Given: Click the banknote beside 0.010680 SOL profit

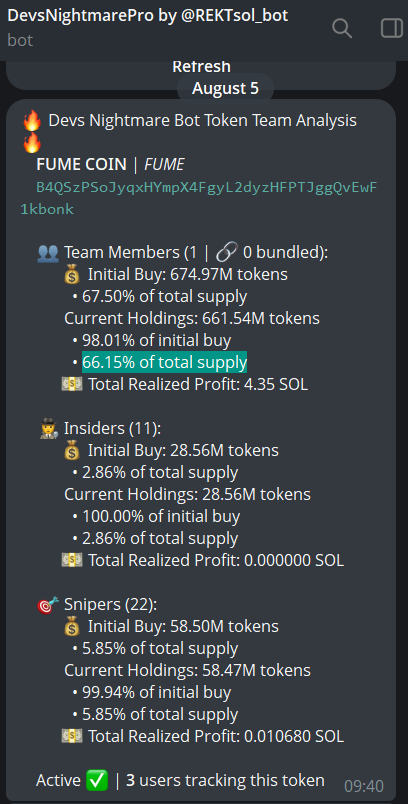Looking at the screenshot, I should 72,736.
